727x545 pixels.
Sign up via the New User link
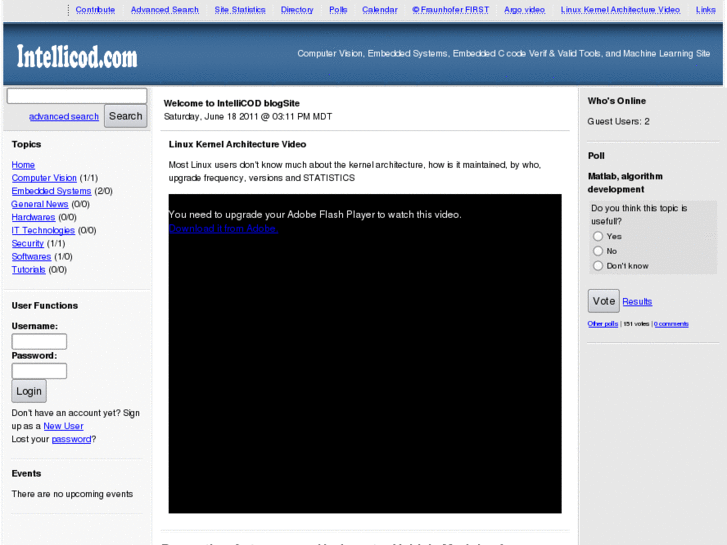pos(64,426)
